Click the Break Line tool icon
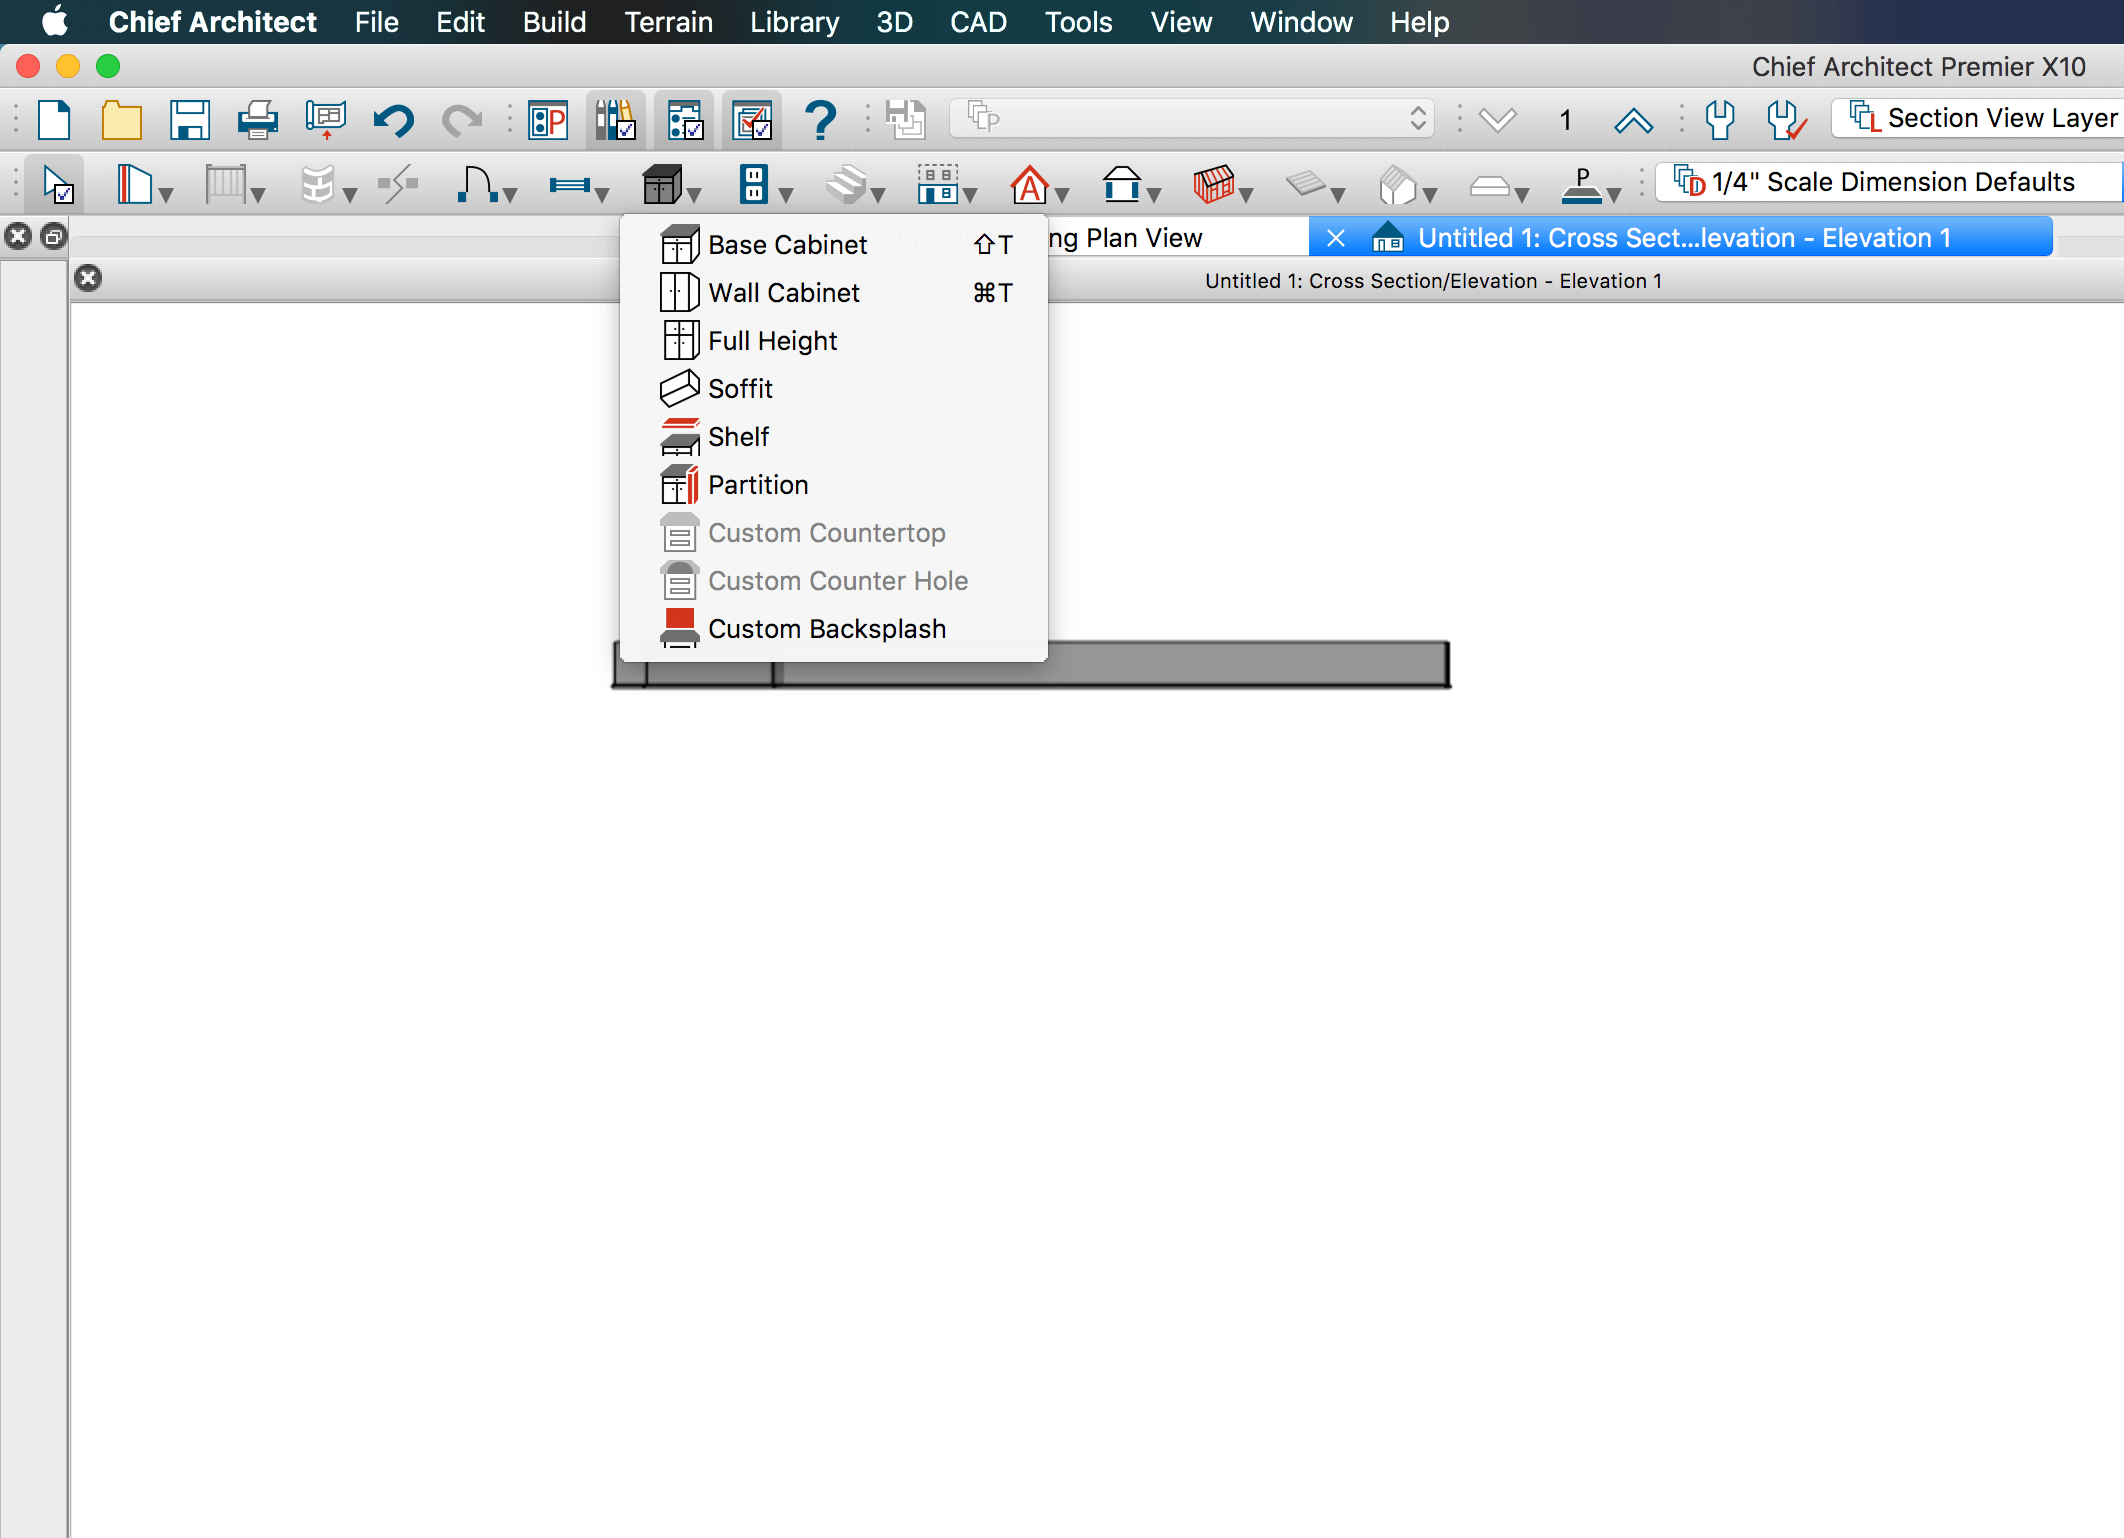The image size is (2124, 1538). (398, 184)
